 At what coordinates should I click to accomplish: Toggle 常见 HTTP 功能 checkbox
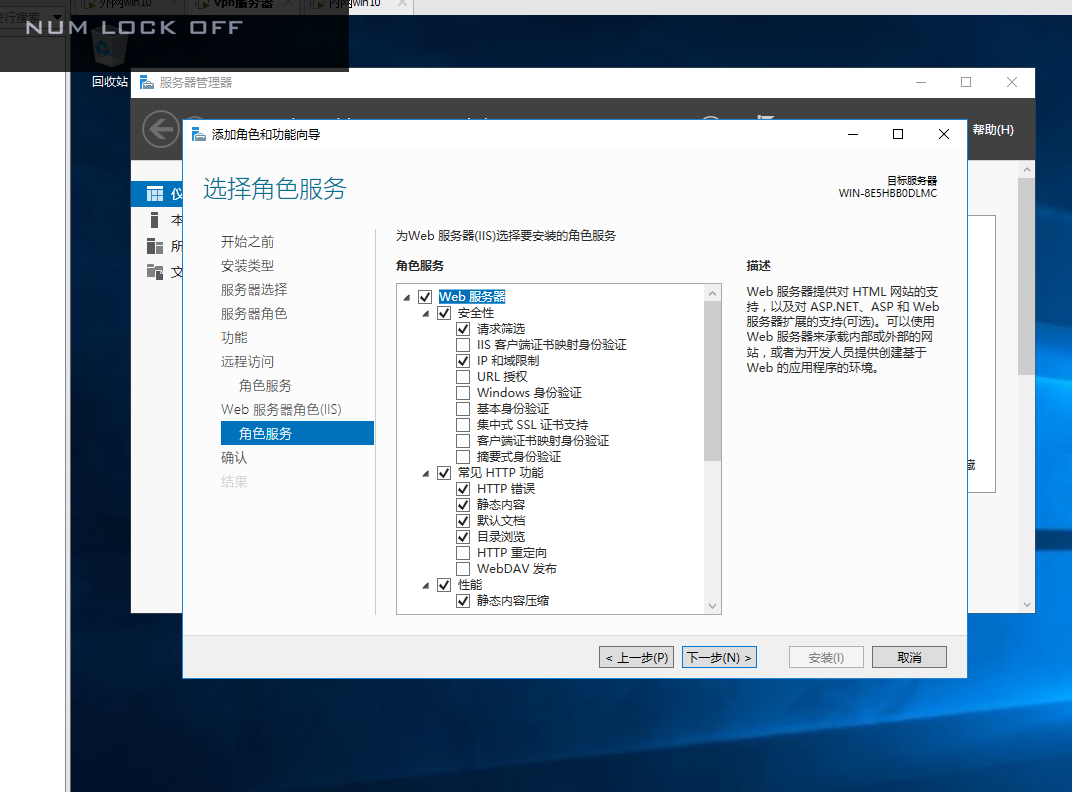pyautogui.click(x=444, y=473)
